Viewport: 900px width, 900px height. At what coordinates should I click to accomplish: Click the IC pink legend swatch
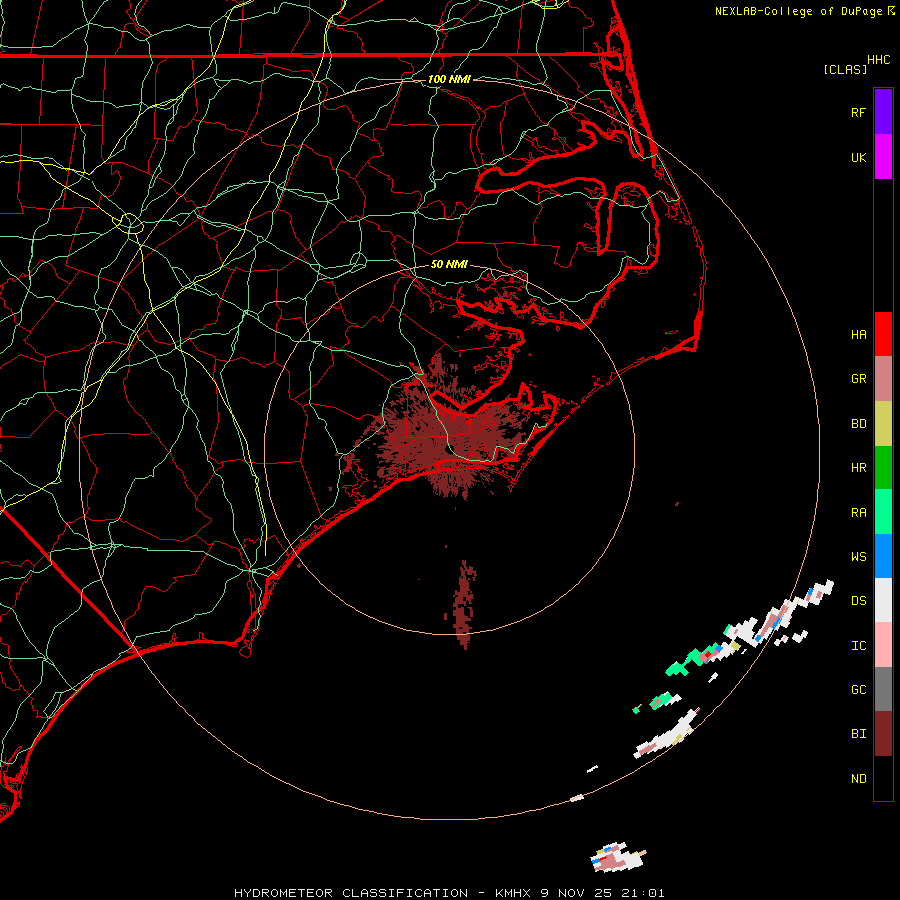883,645
